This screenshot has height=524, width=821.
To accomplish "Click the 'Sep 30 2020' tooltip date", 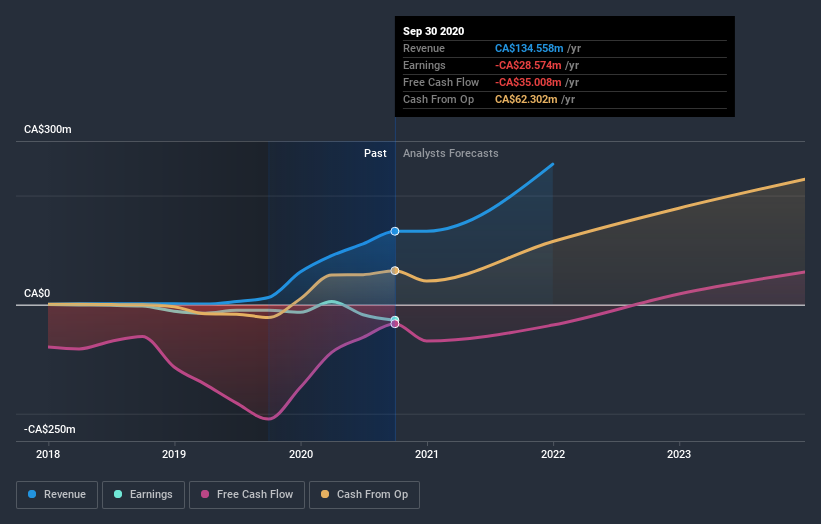I will pos(434,31).
